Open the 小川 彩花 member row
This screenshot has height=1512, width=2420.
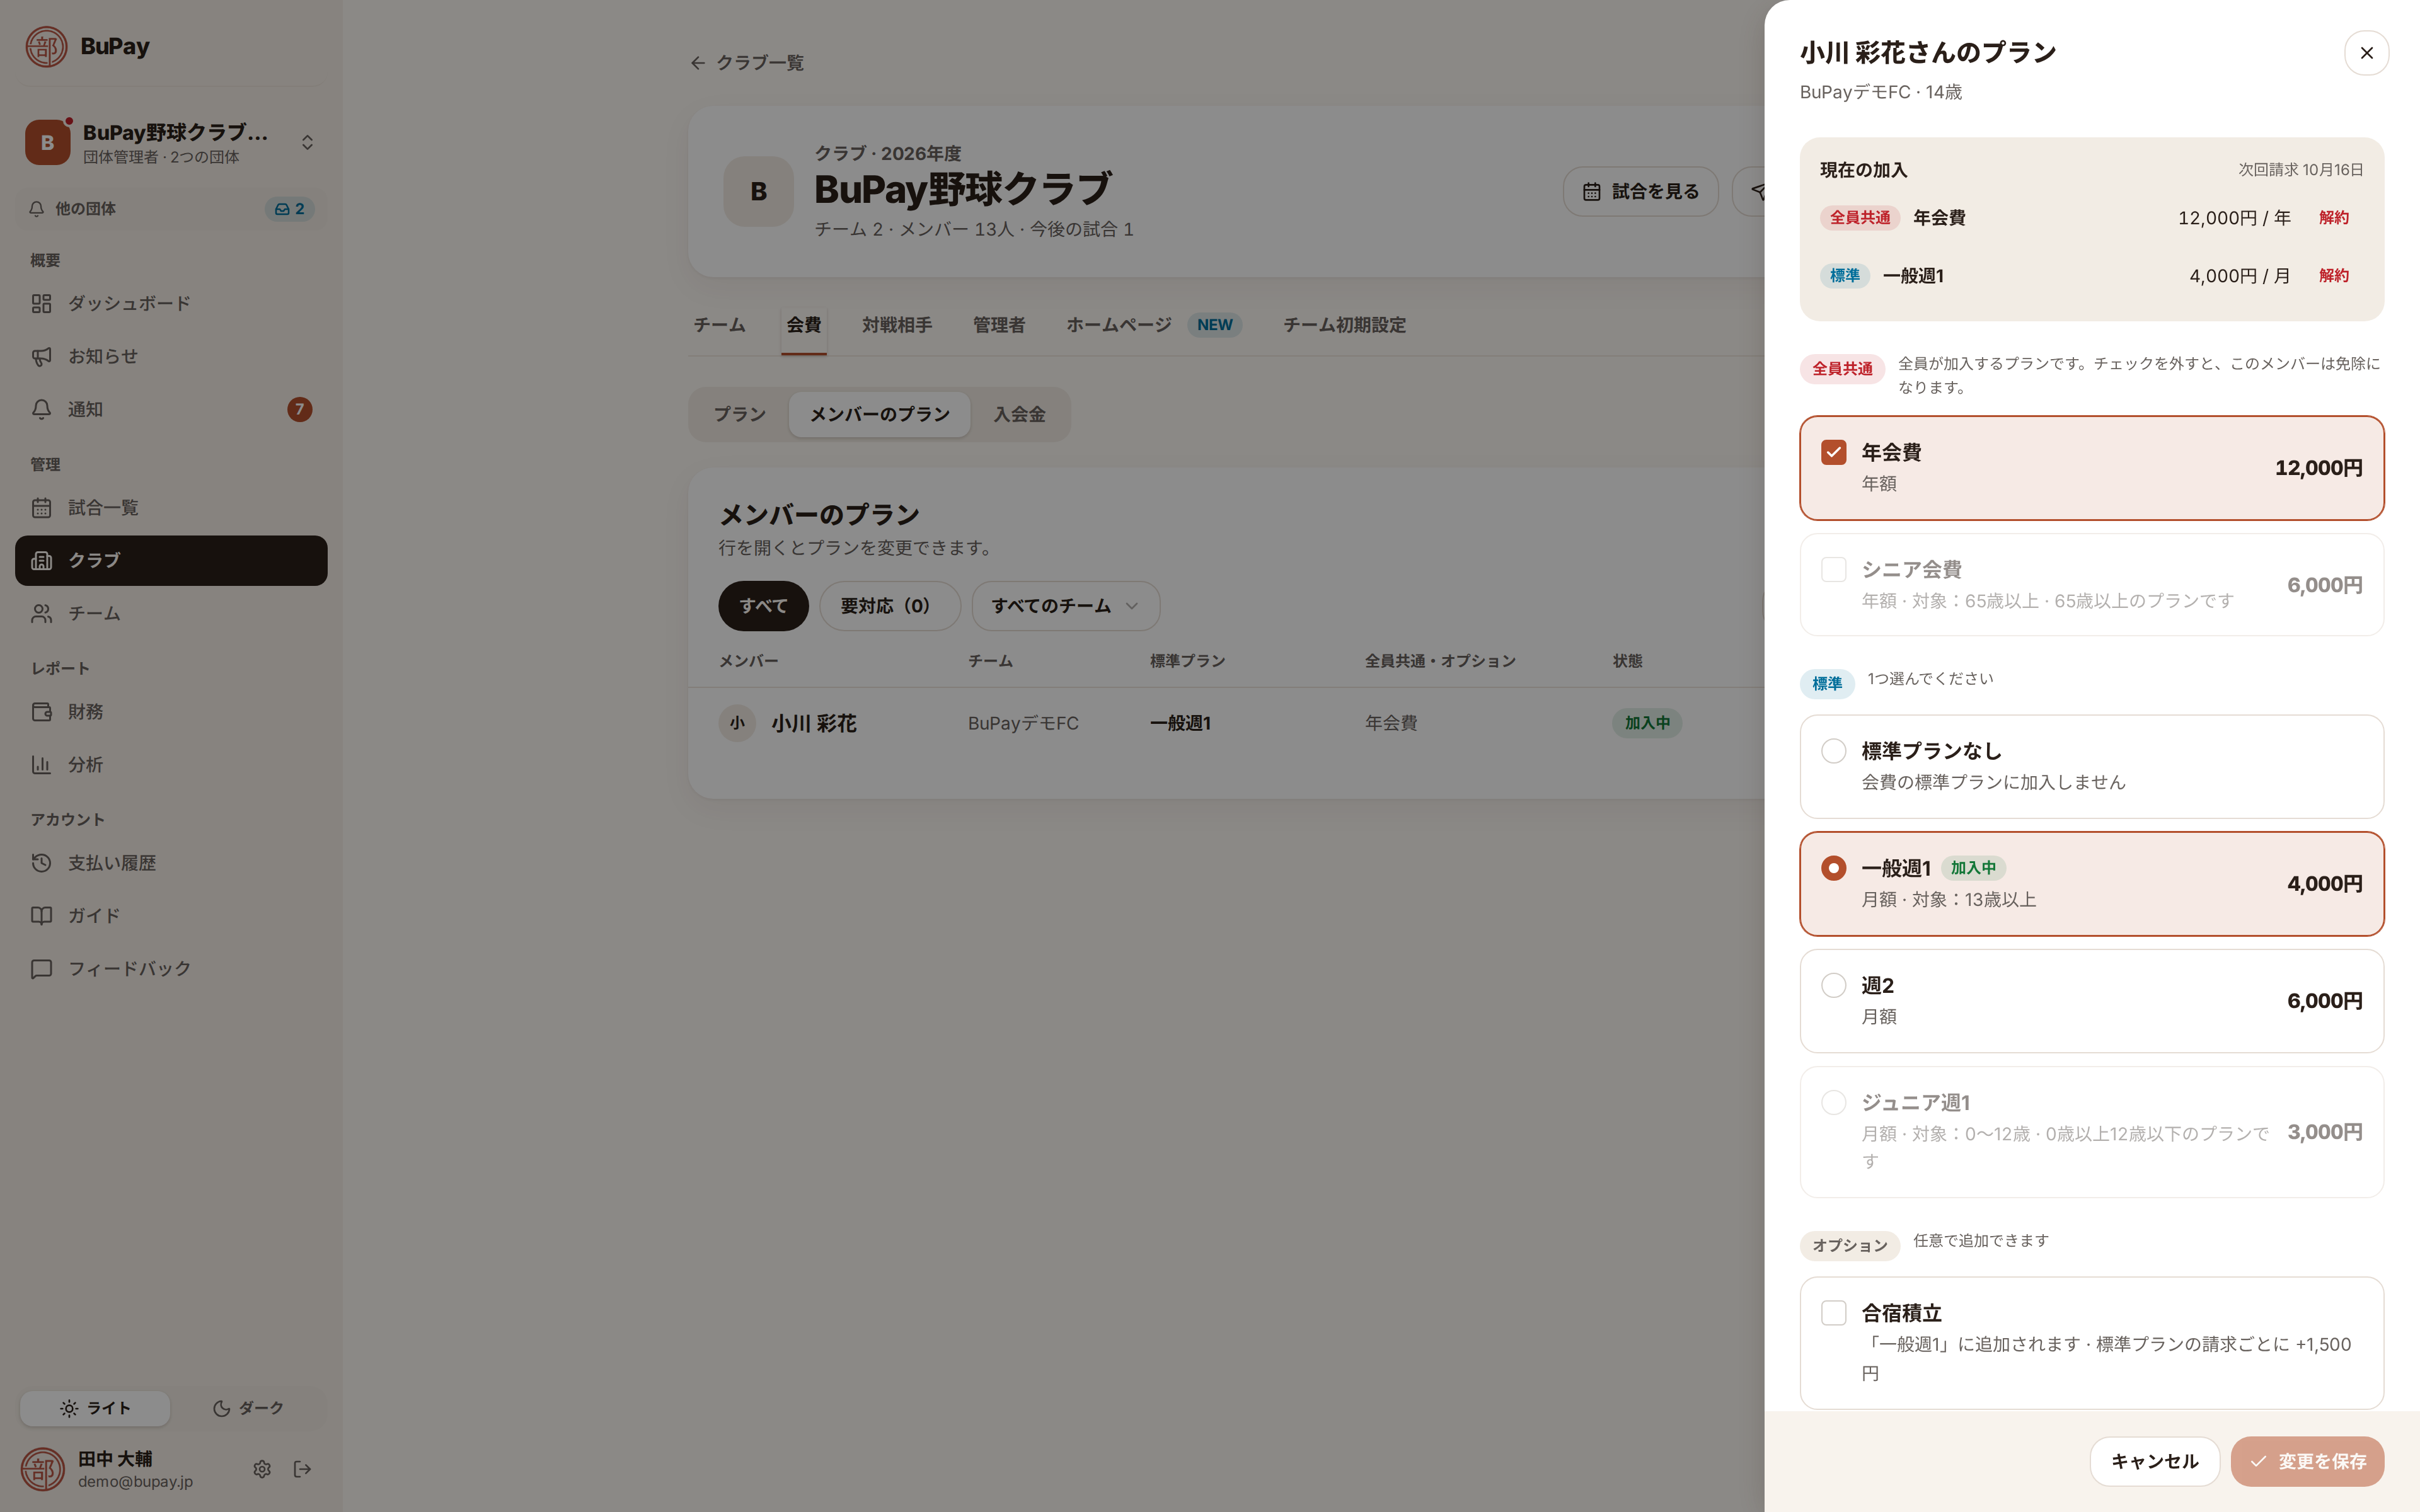pyautogui.click(x=1226, y=723)
